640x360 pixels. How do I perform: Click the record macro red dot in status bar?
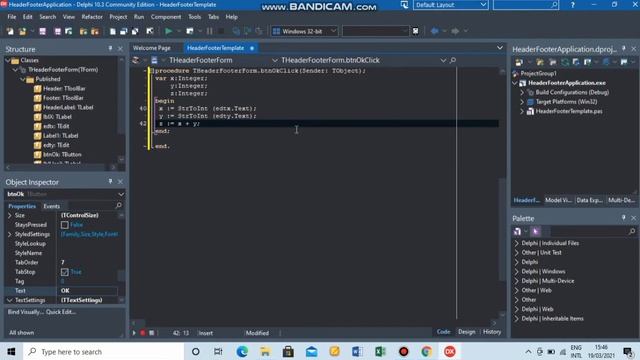[142, 333]
